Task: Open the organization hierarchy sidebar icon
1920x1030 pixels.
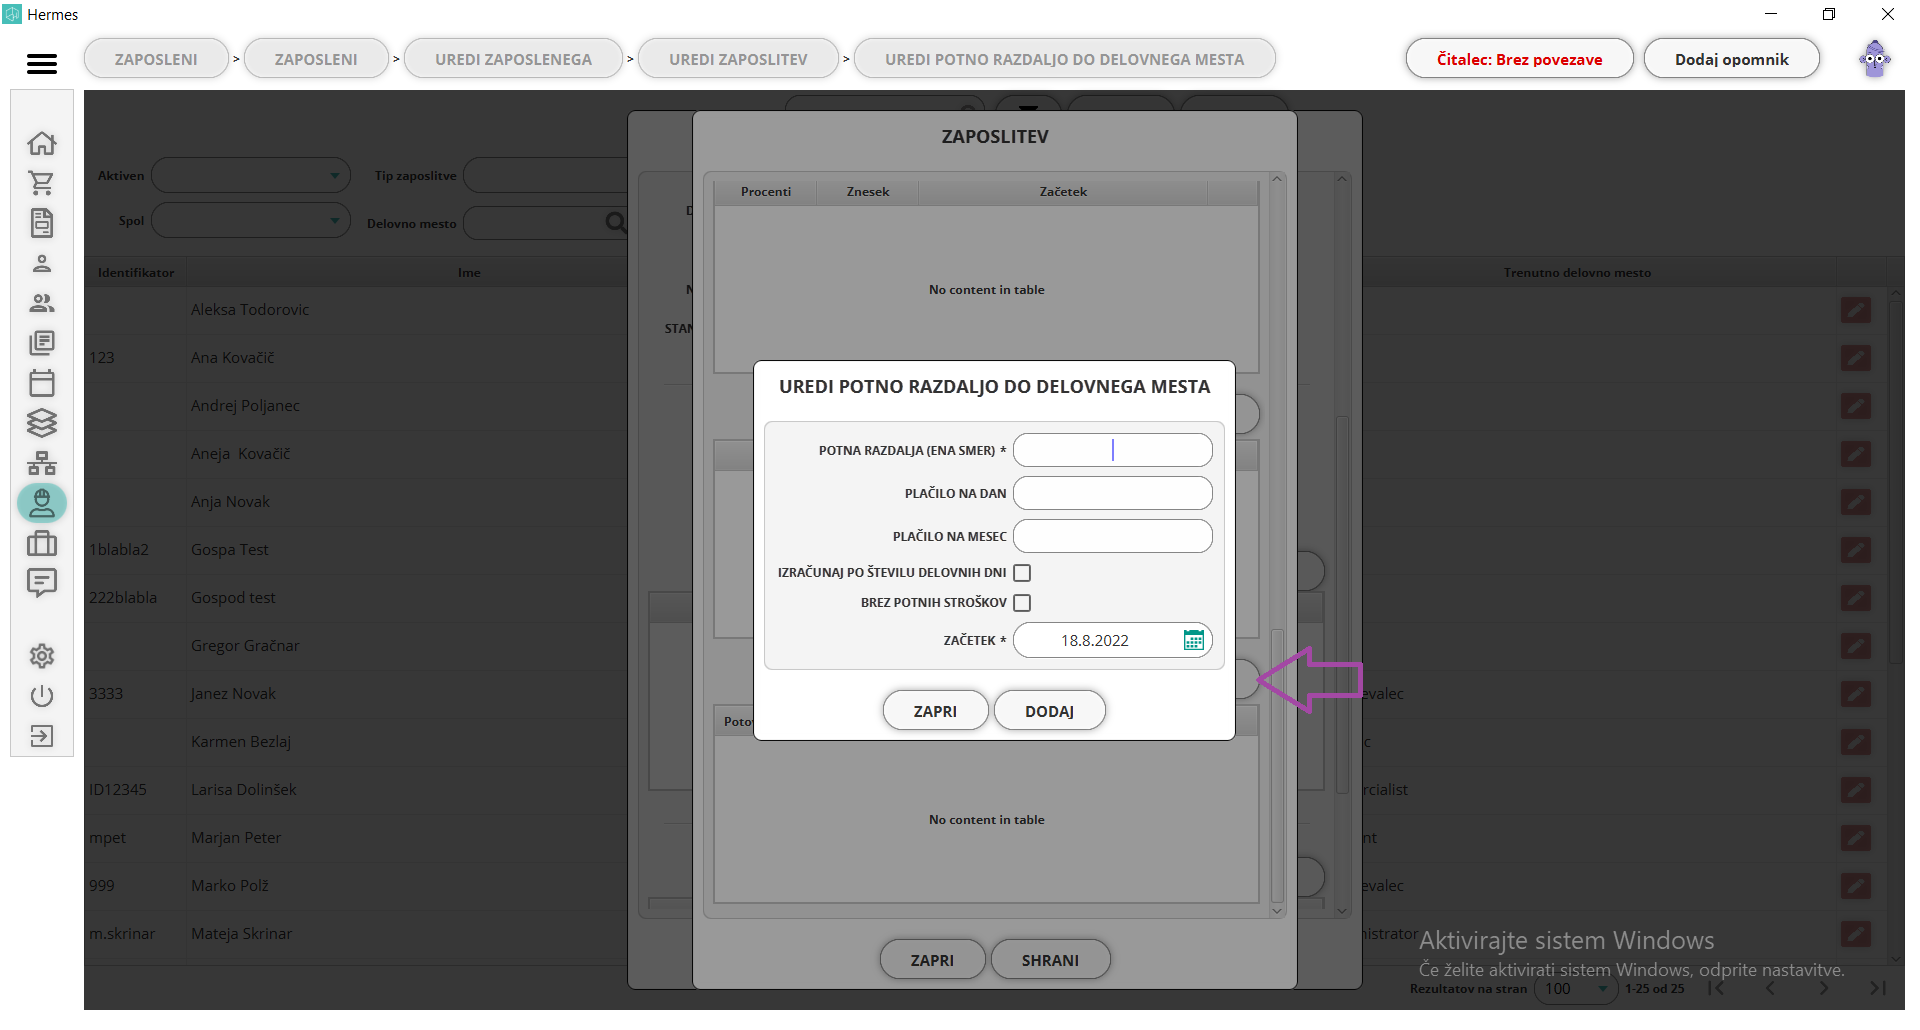Action: coord(42,463)
